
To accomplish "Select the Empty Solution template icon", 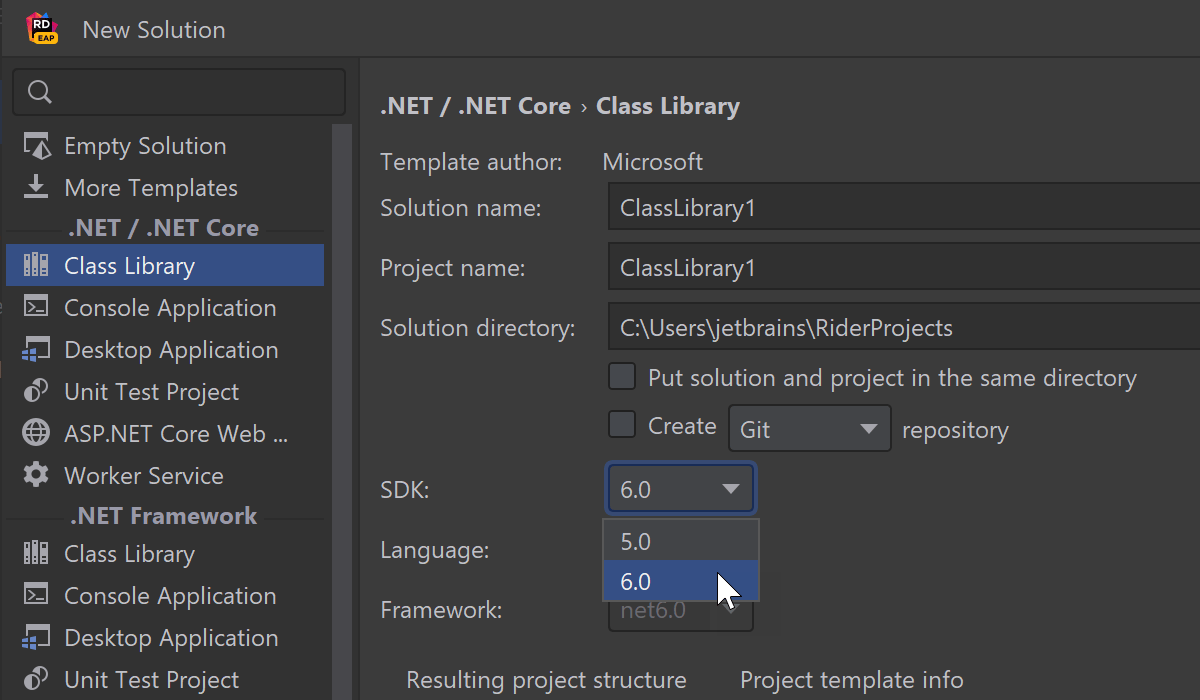I will (x=36, y=146).
